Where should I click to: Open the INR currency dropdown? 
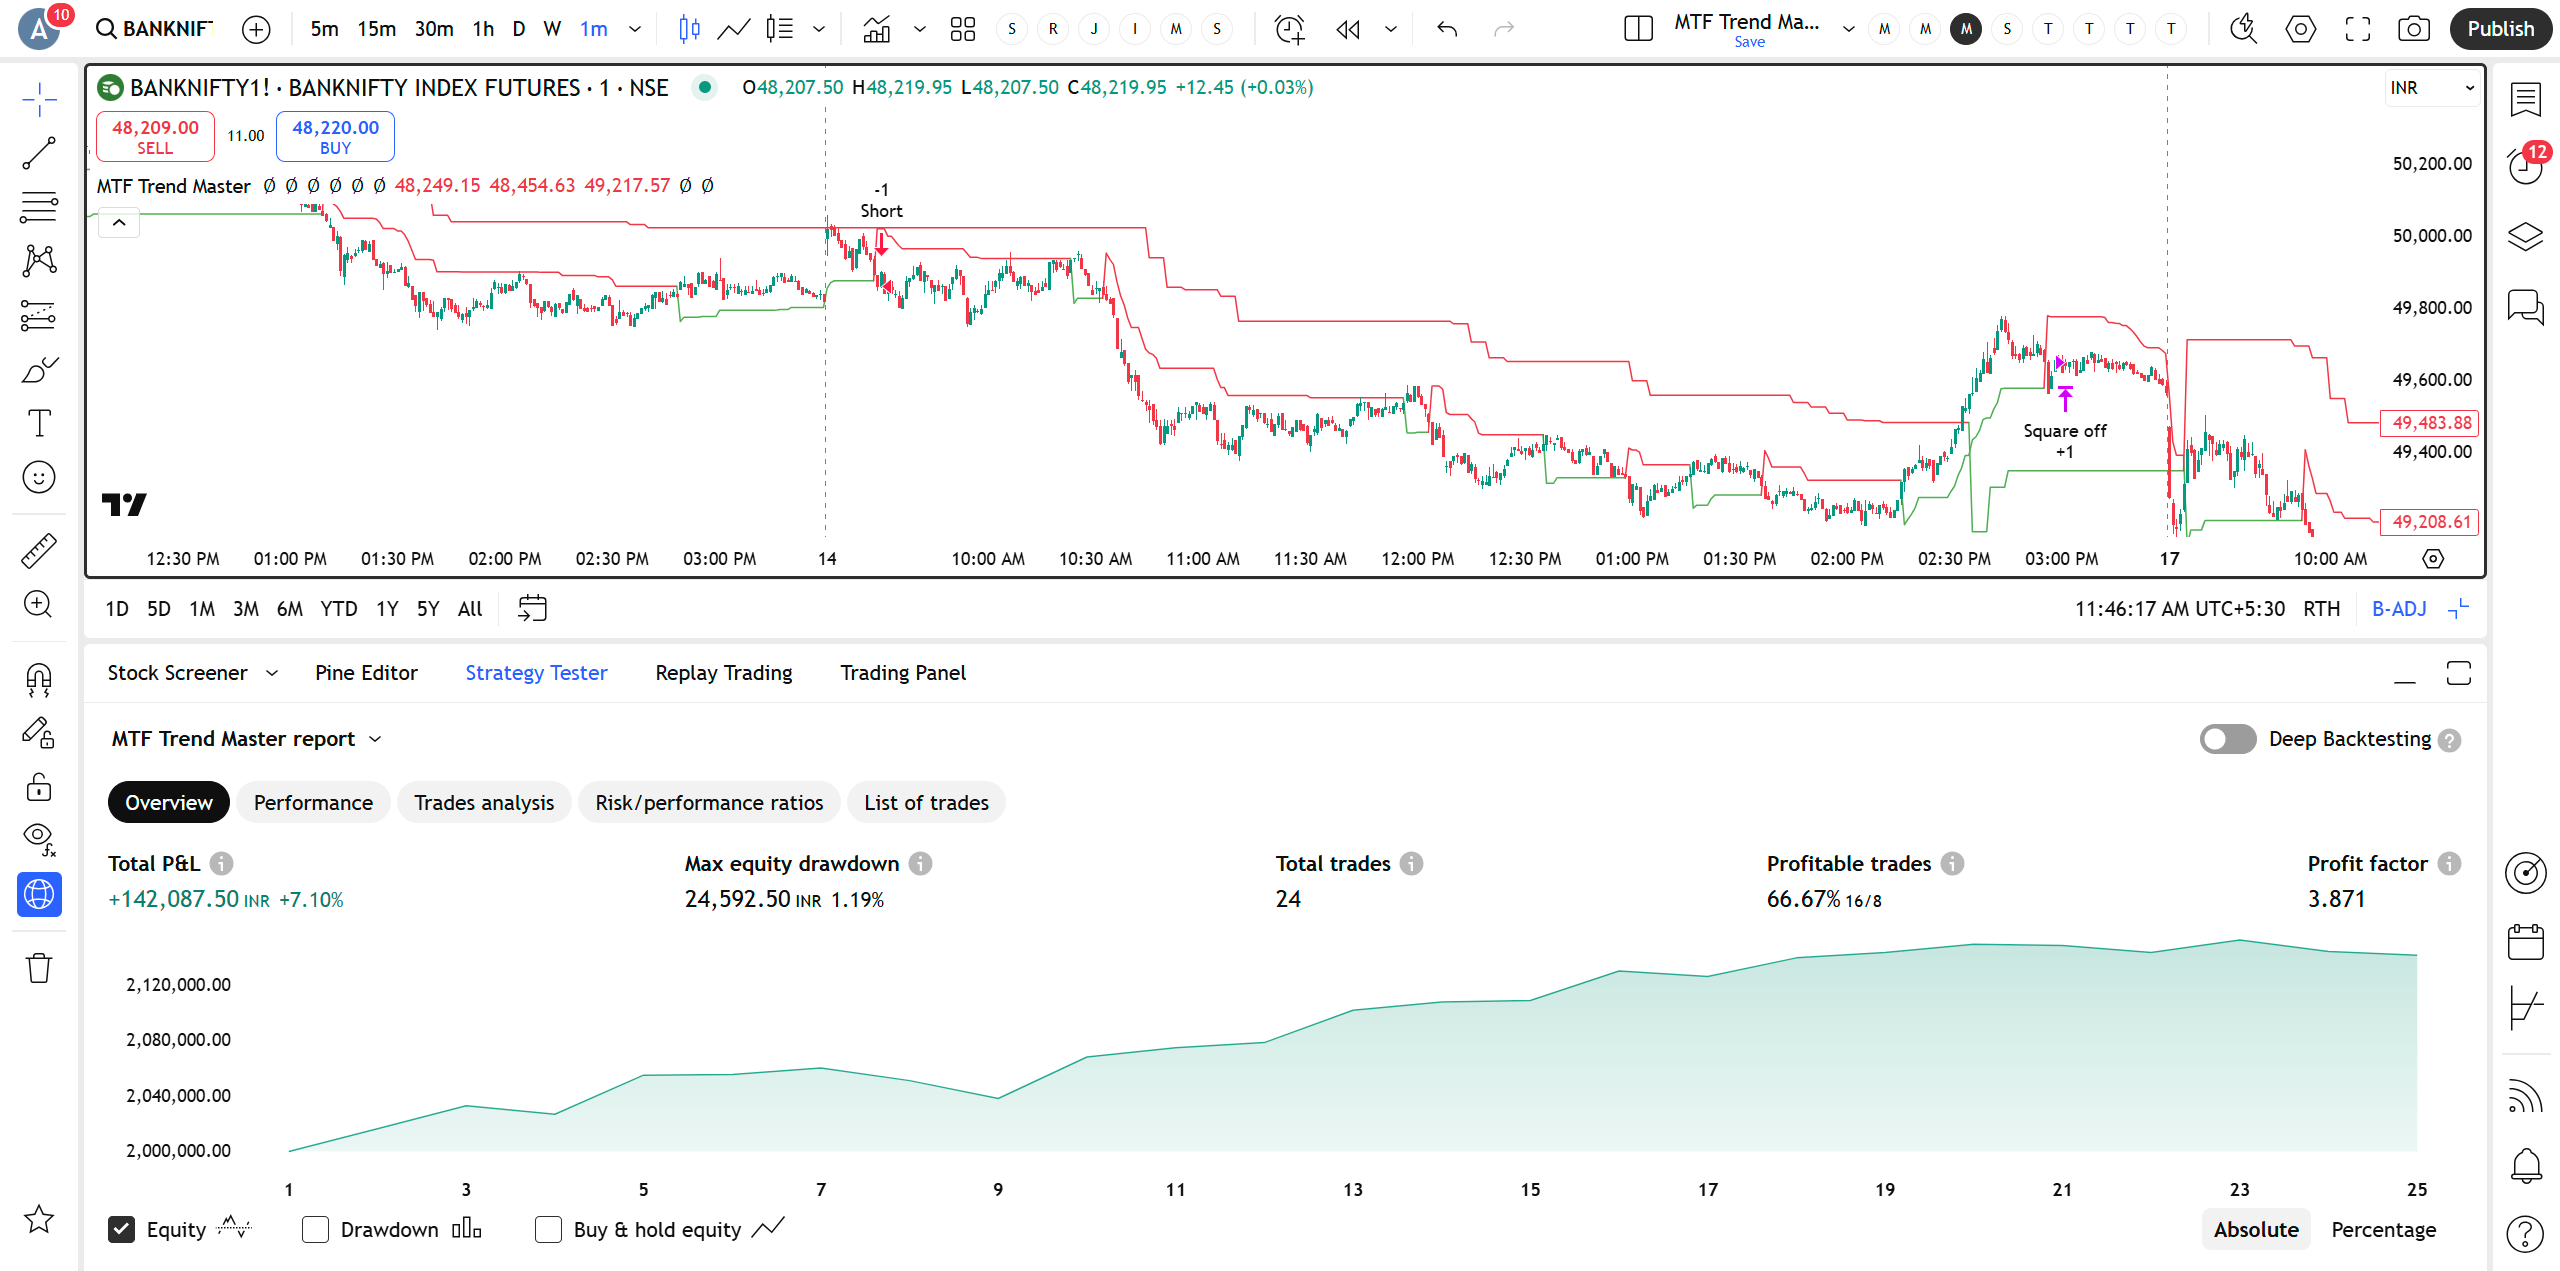[2431, 88]
